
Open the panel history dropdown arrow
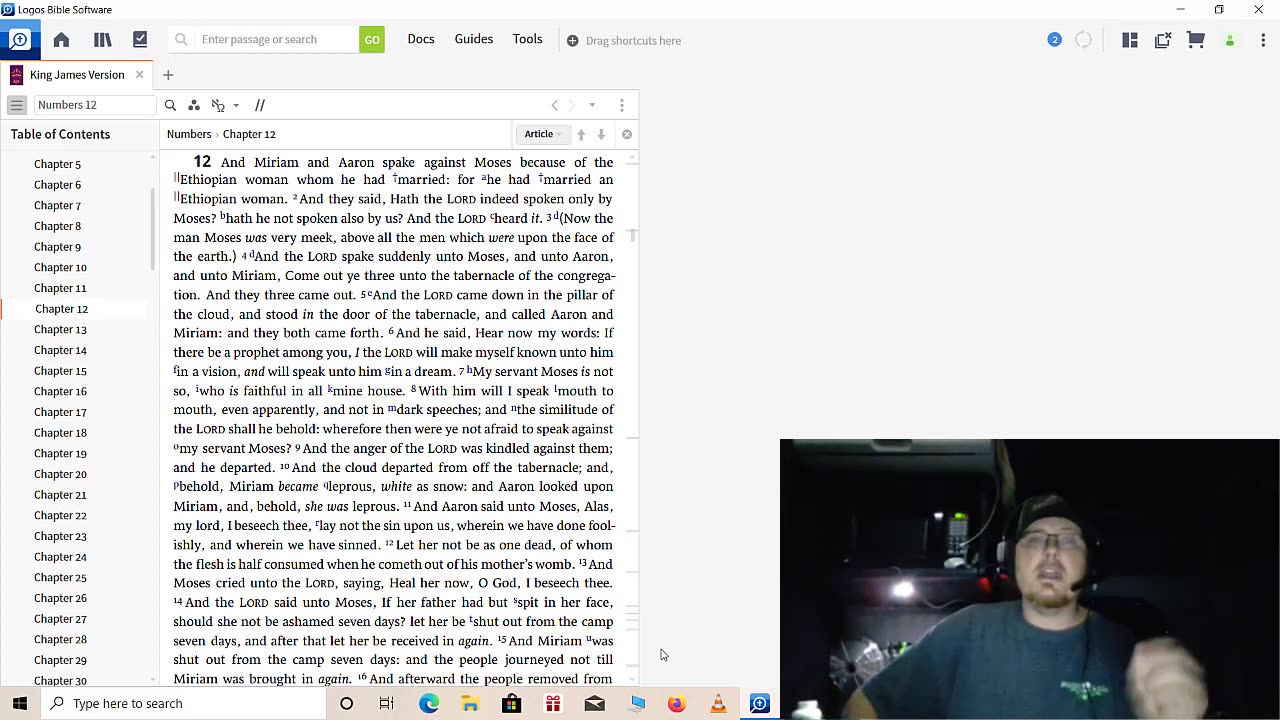(x=592, y=105)
